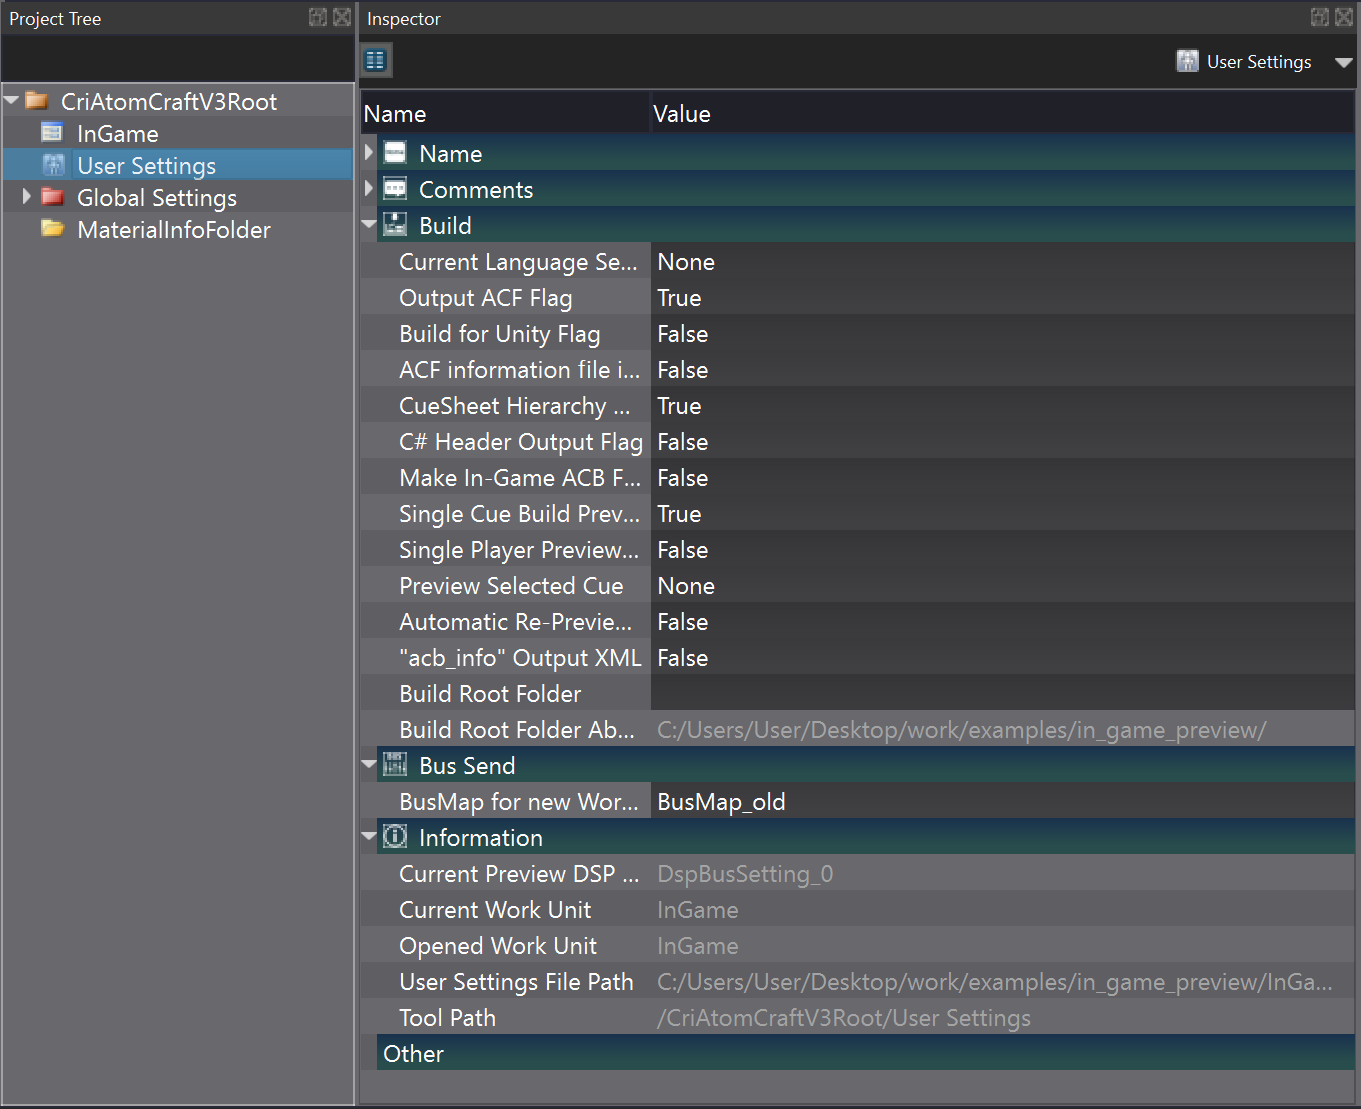The height and width of the screenshot is (1109, 1361).
Task: Click the Inspector panel title
Action: (404, 18)
